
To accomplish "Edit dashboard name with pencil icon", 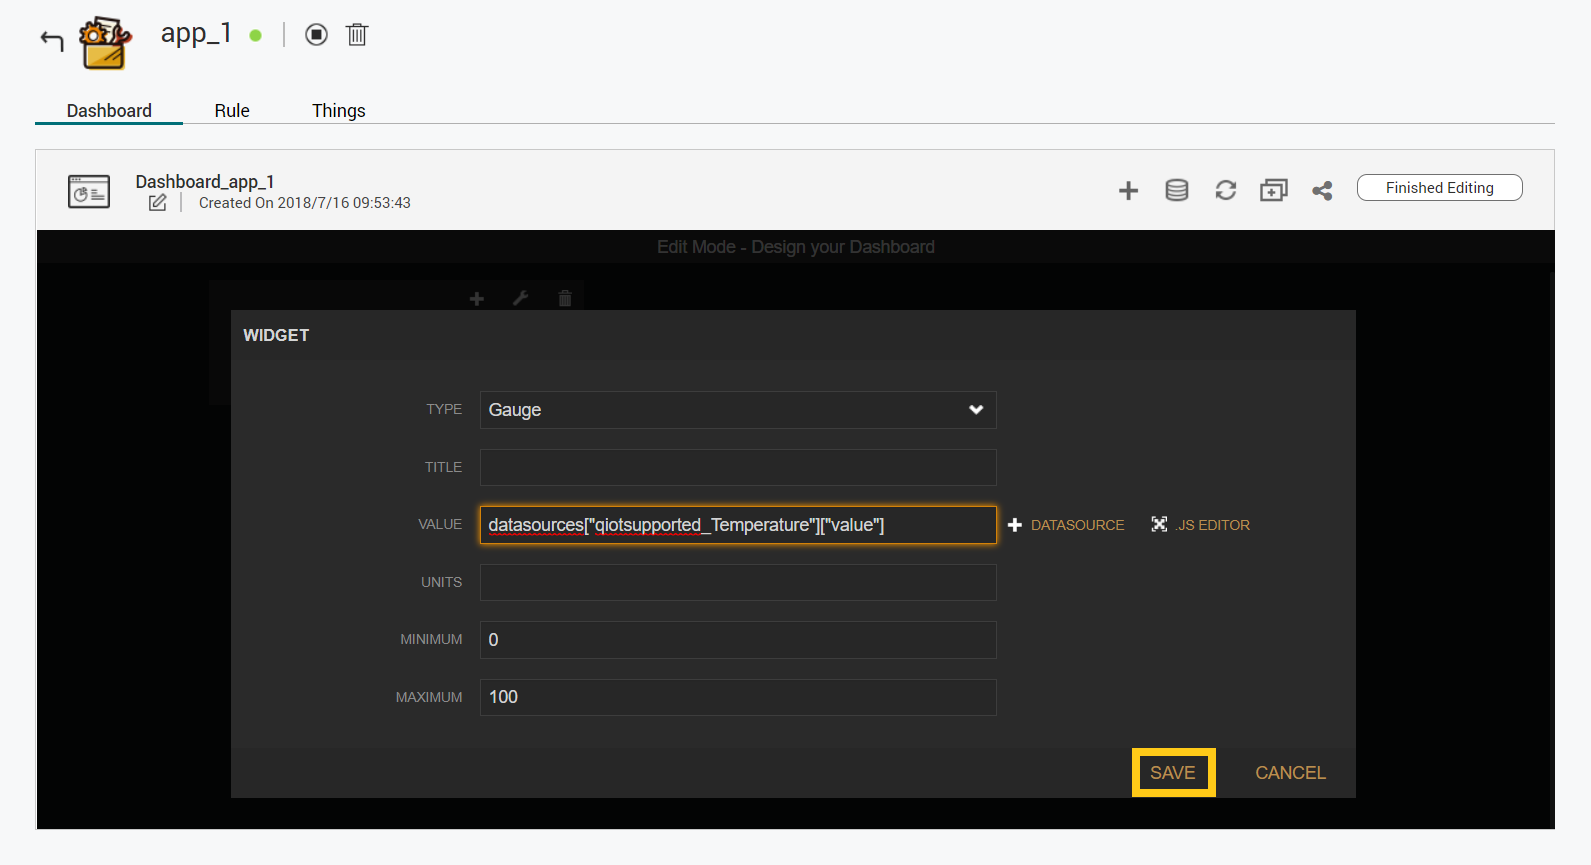I will click(x=158, y=203).
